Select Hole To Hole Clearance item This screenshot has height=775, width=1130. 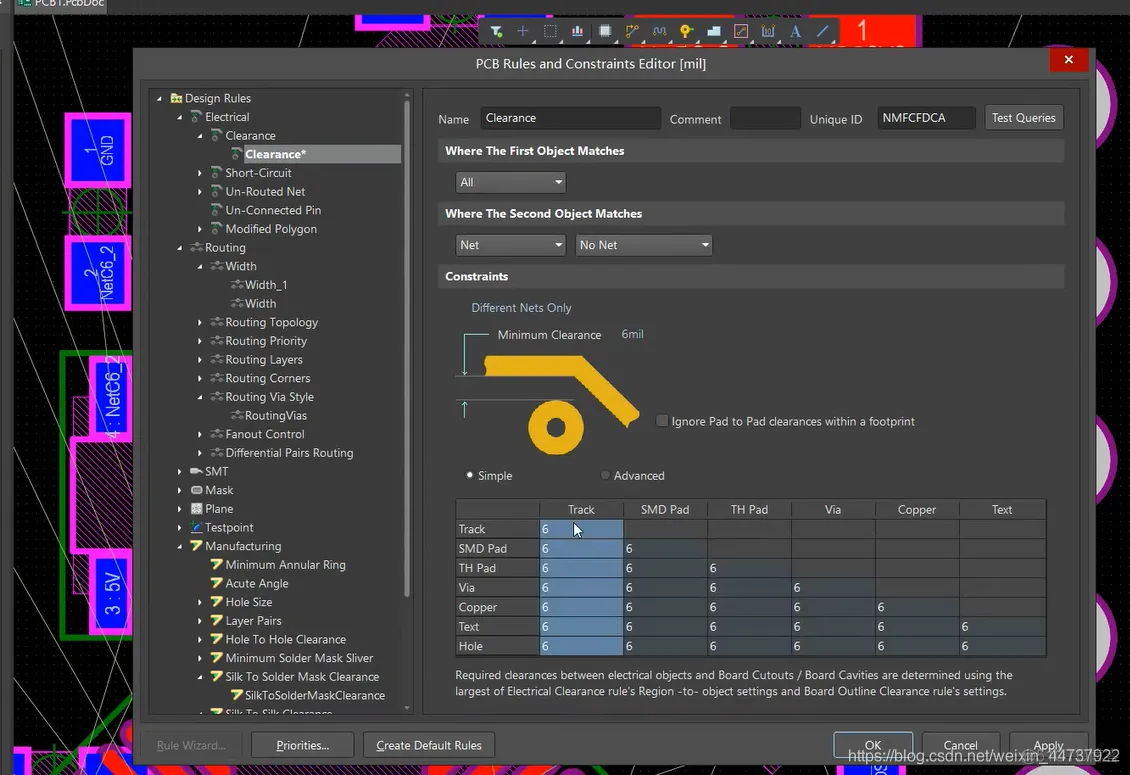click(x=285, y=639)
